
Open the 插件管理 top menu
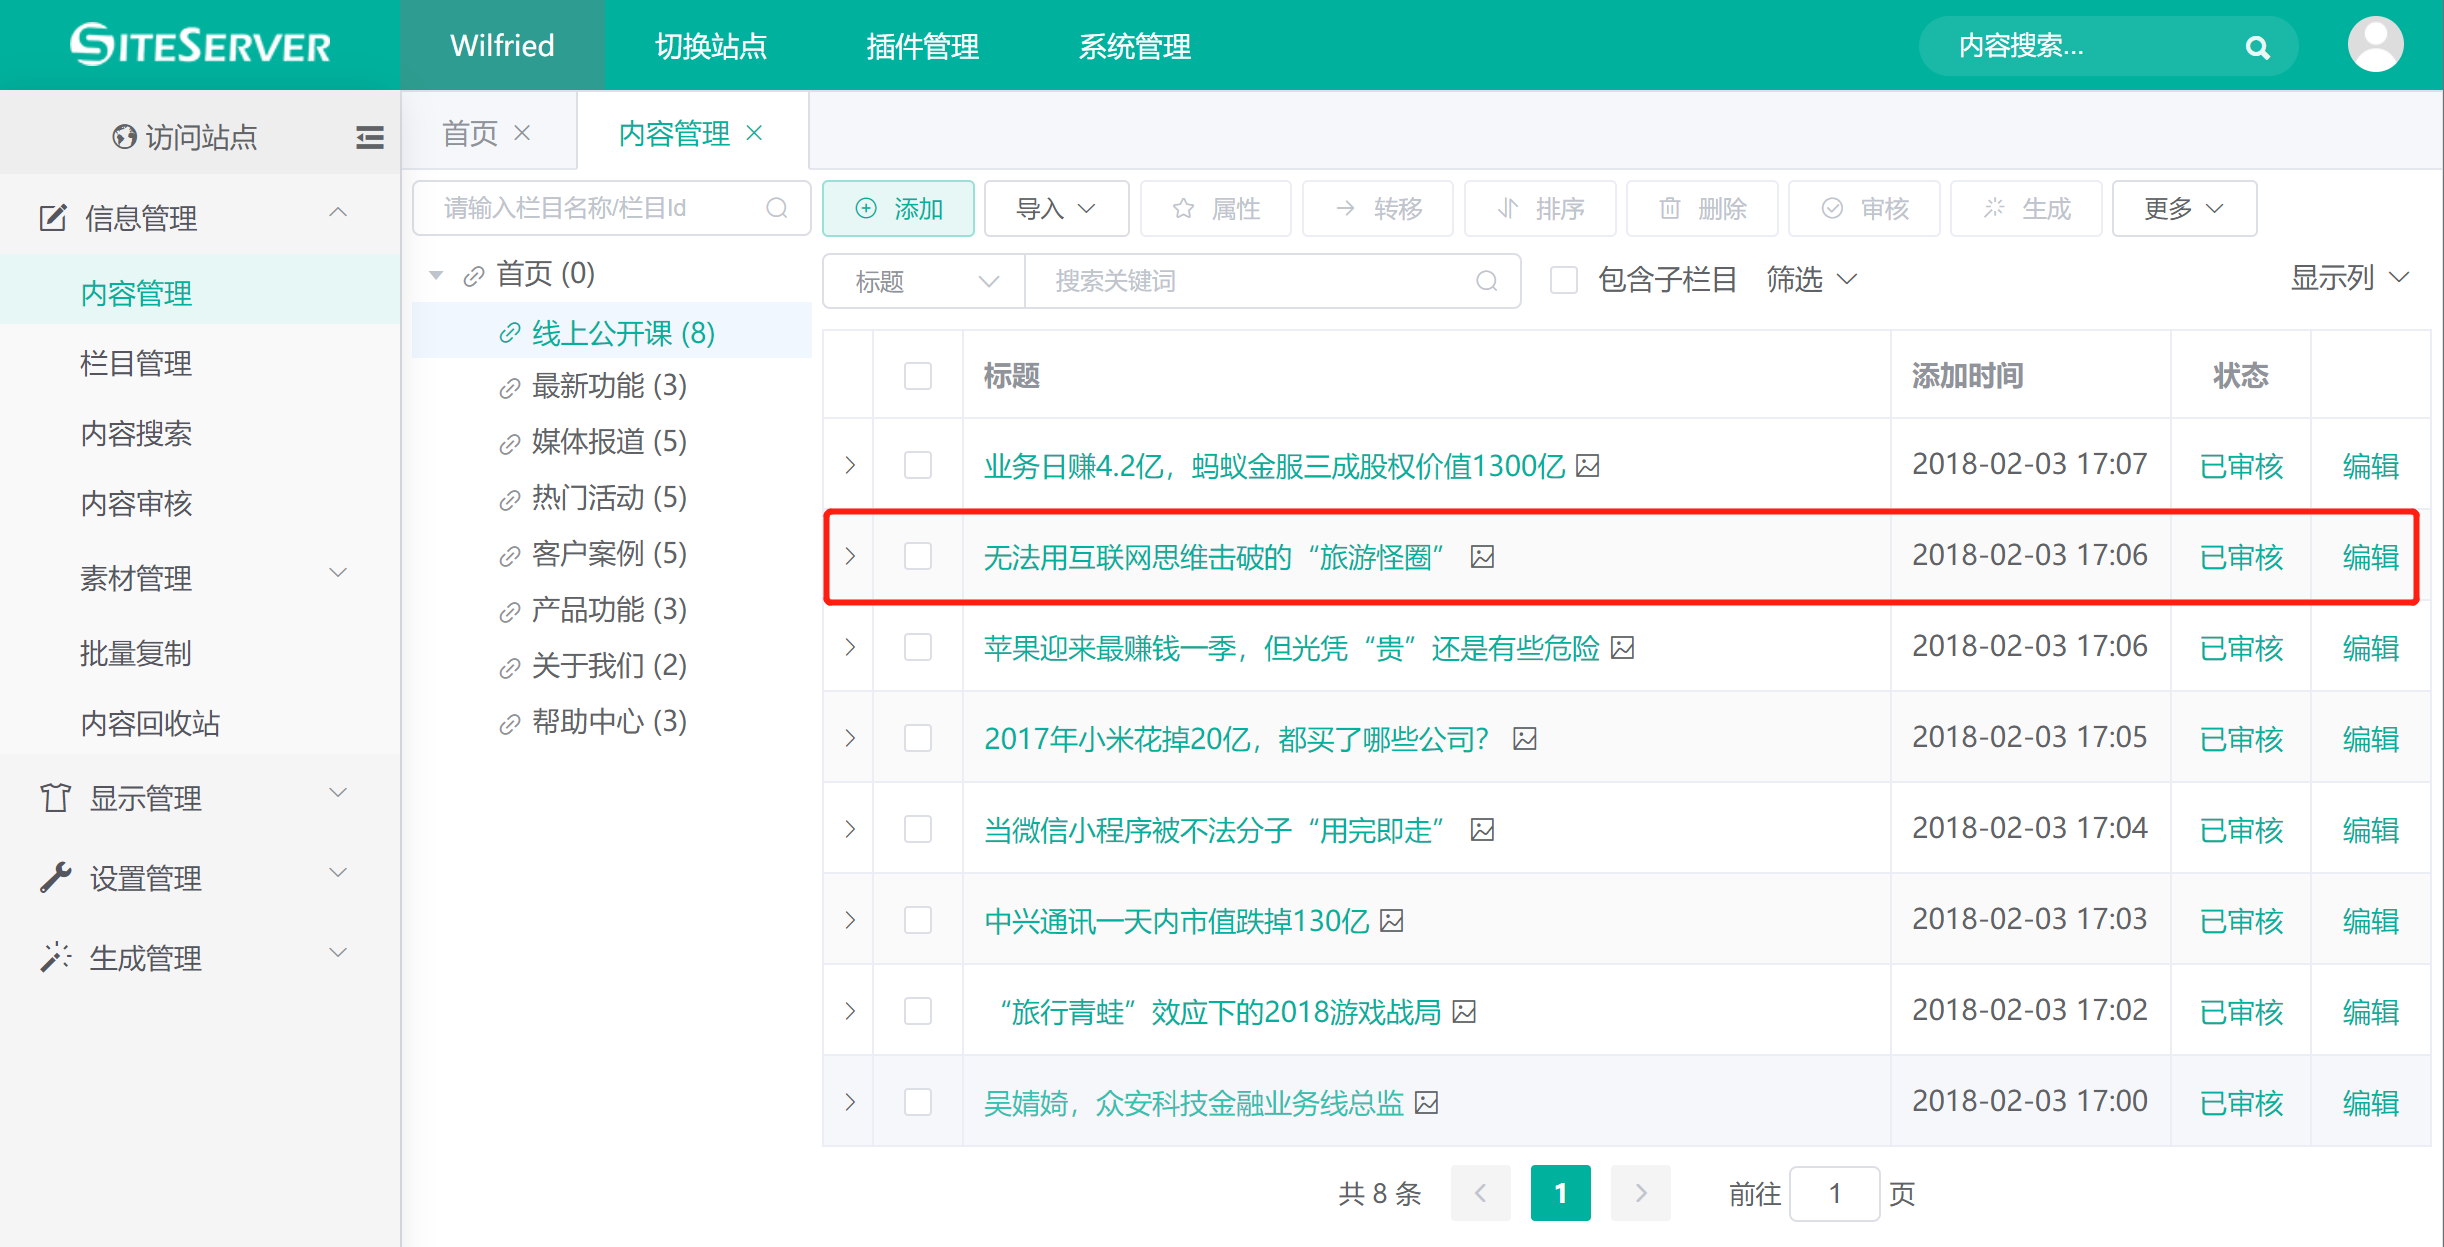click(x=922, y=46)
